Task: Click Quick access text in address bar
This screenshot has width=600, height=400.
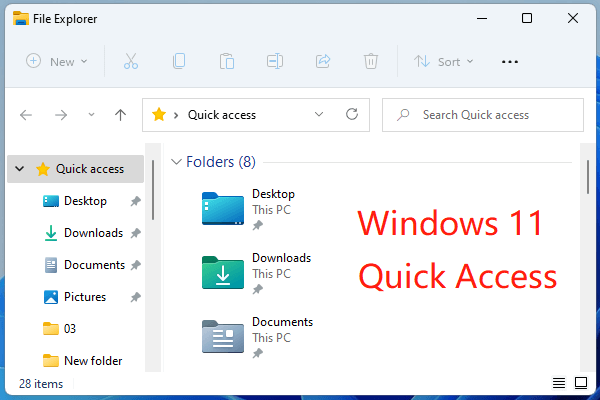Action: (222, 115)
